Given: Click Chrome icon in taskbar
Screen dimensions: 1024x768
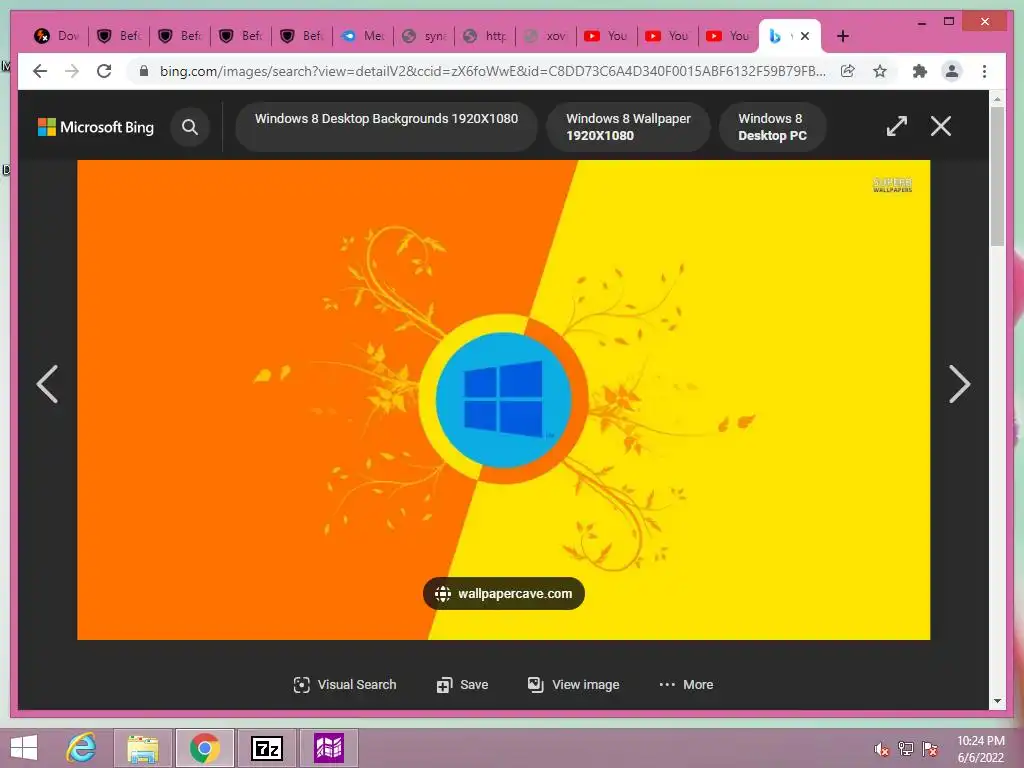Looking at the screenshot, I should pos(204,748).
